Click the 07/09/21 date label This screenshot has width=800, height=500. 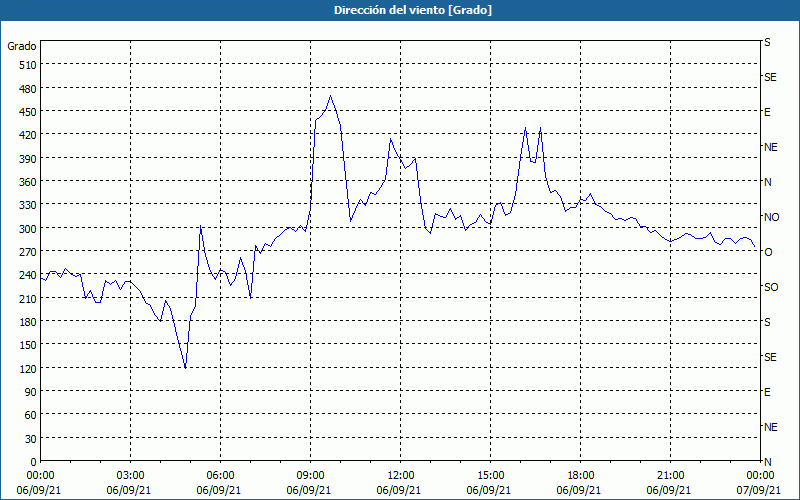(x=760, y=490)
